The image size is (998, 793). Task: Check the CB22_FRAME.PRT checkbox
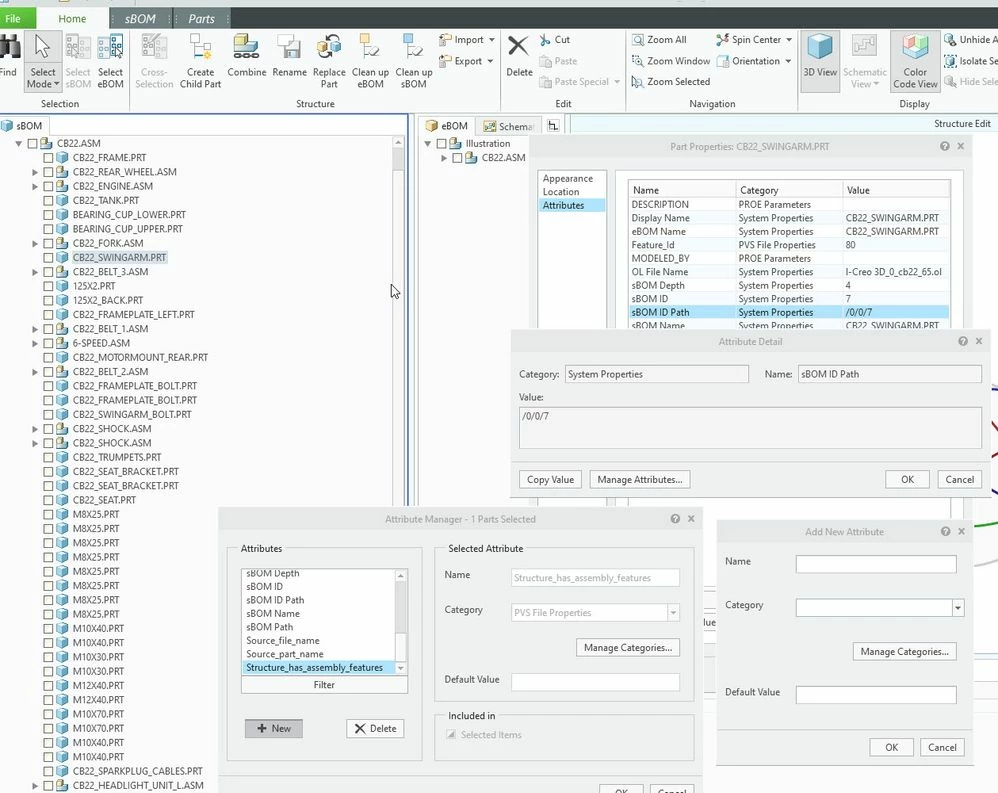pyautogui.click(x=48, y=157)
